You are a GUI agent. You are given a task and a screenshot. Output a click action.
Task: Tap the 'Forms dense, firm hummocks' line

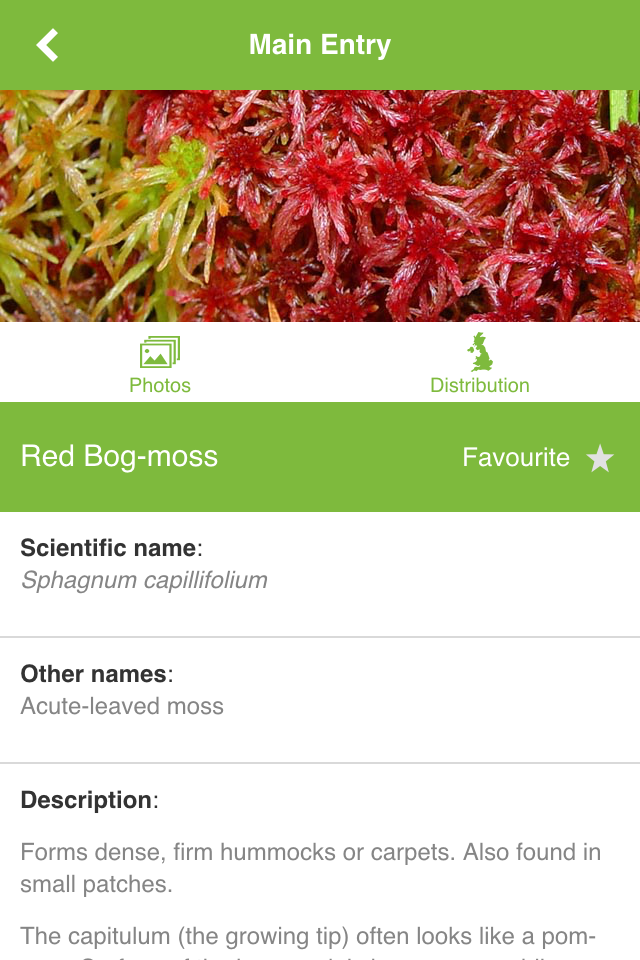click(x=310, y=852)
